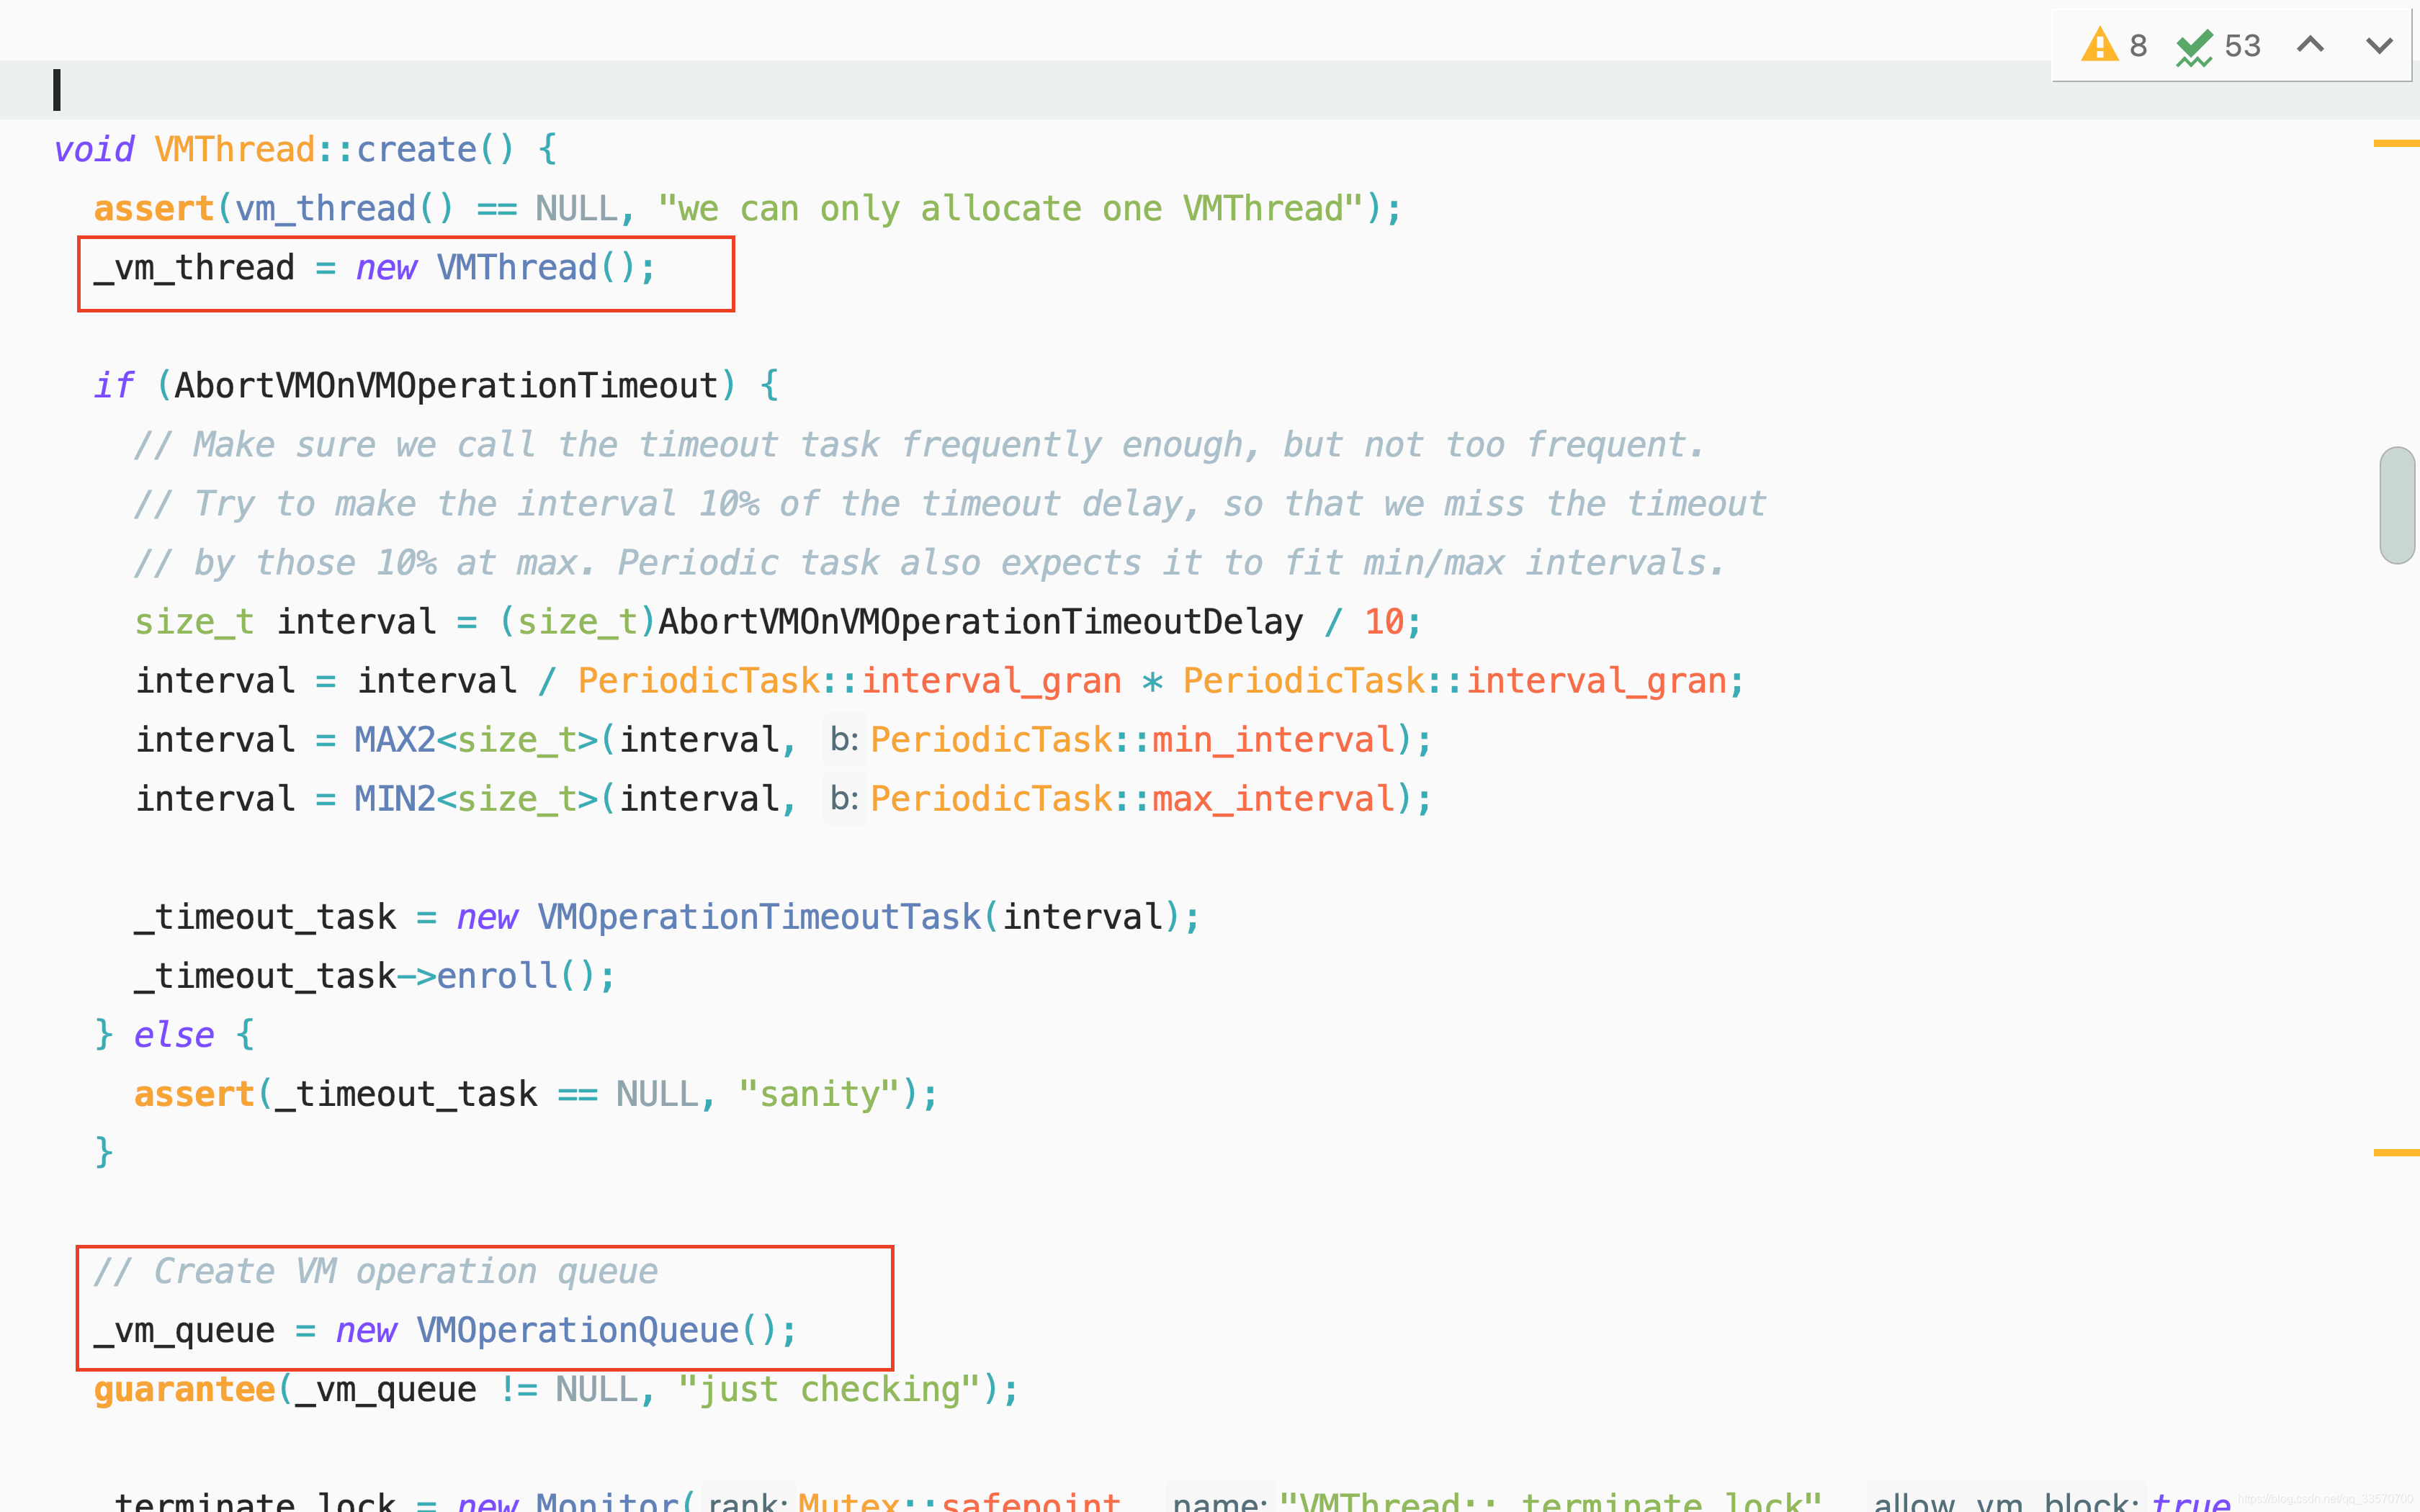Click the guarantee macro call
Image resolution: width=2420 pixels, height=1512 pixels.
click(x=184, y=1389)
